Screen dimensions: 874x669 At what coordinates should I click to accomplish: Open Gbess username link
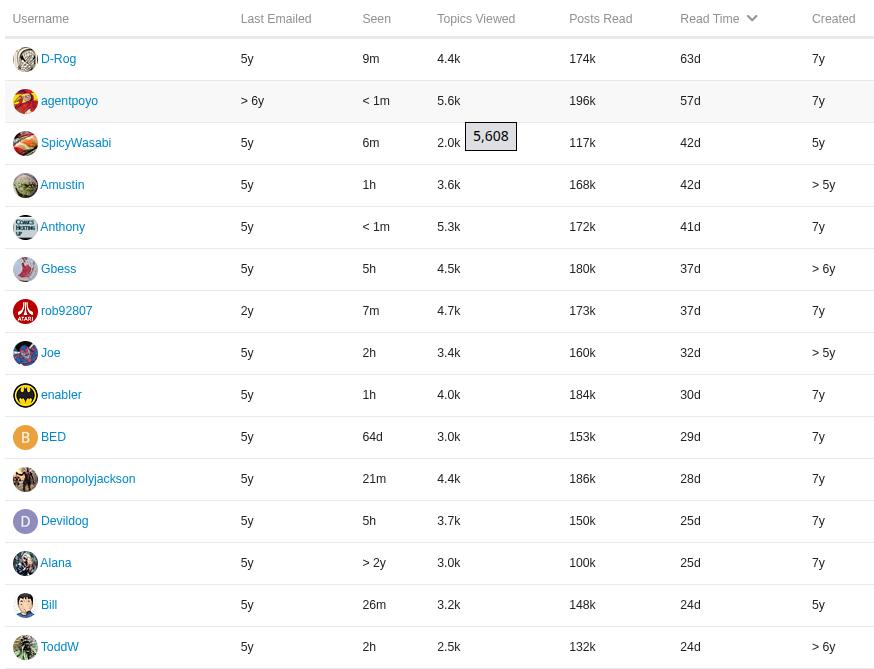(x=58, y=269)
